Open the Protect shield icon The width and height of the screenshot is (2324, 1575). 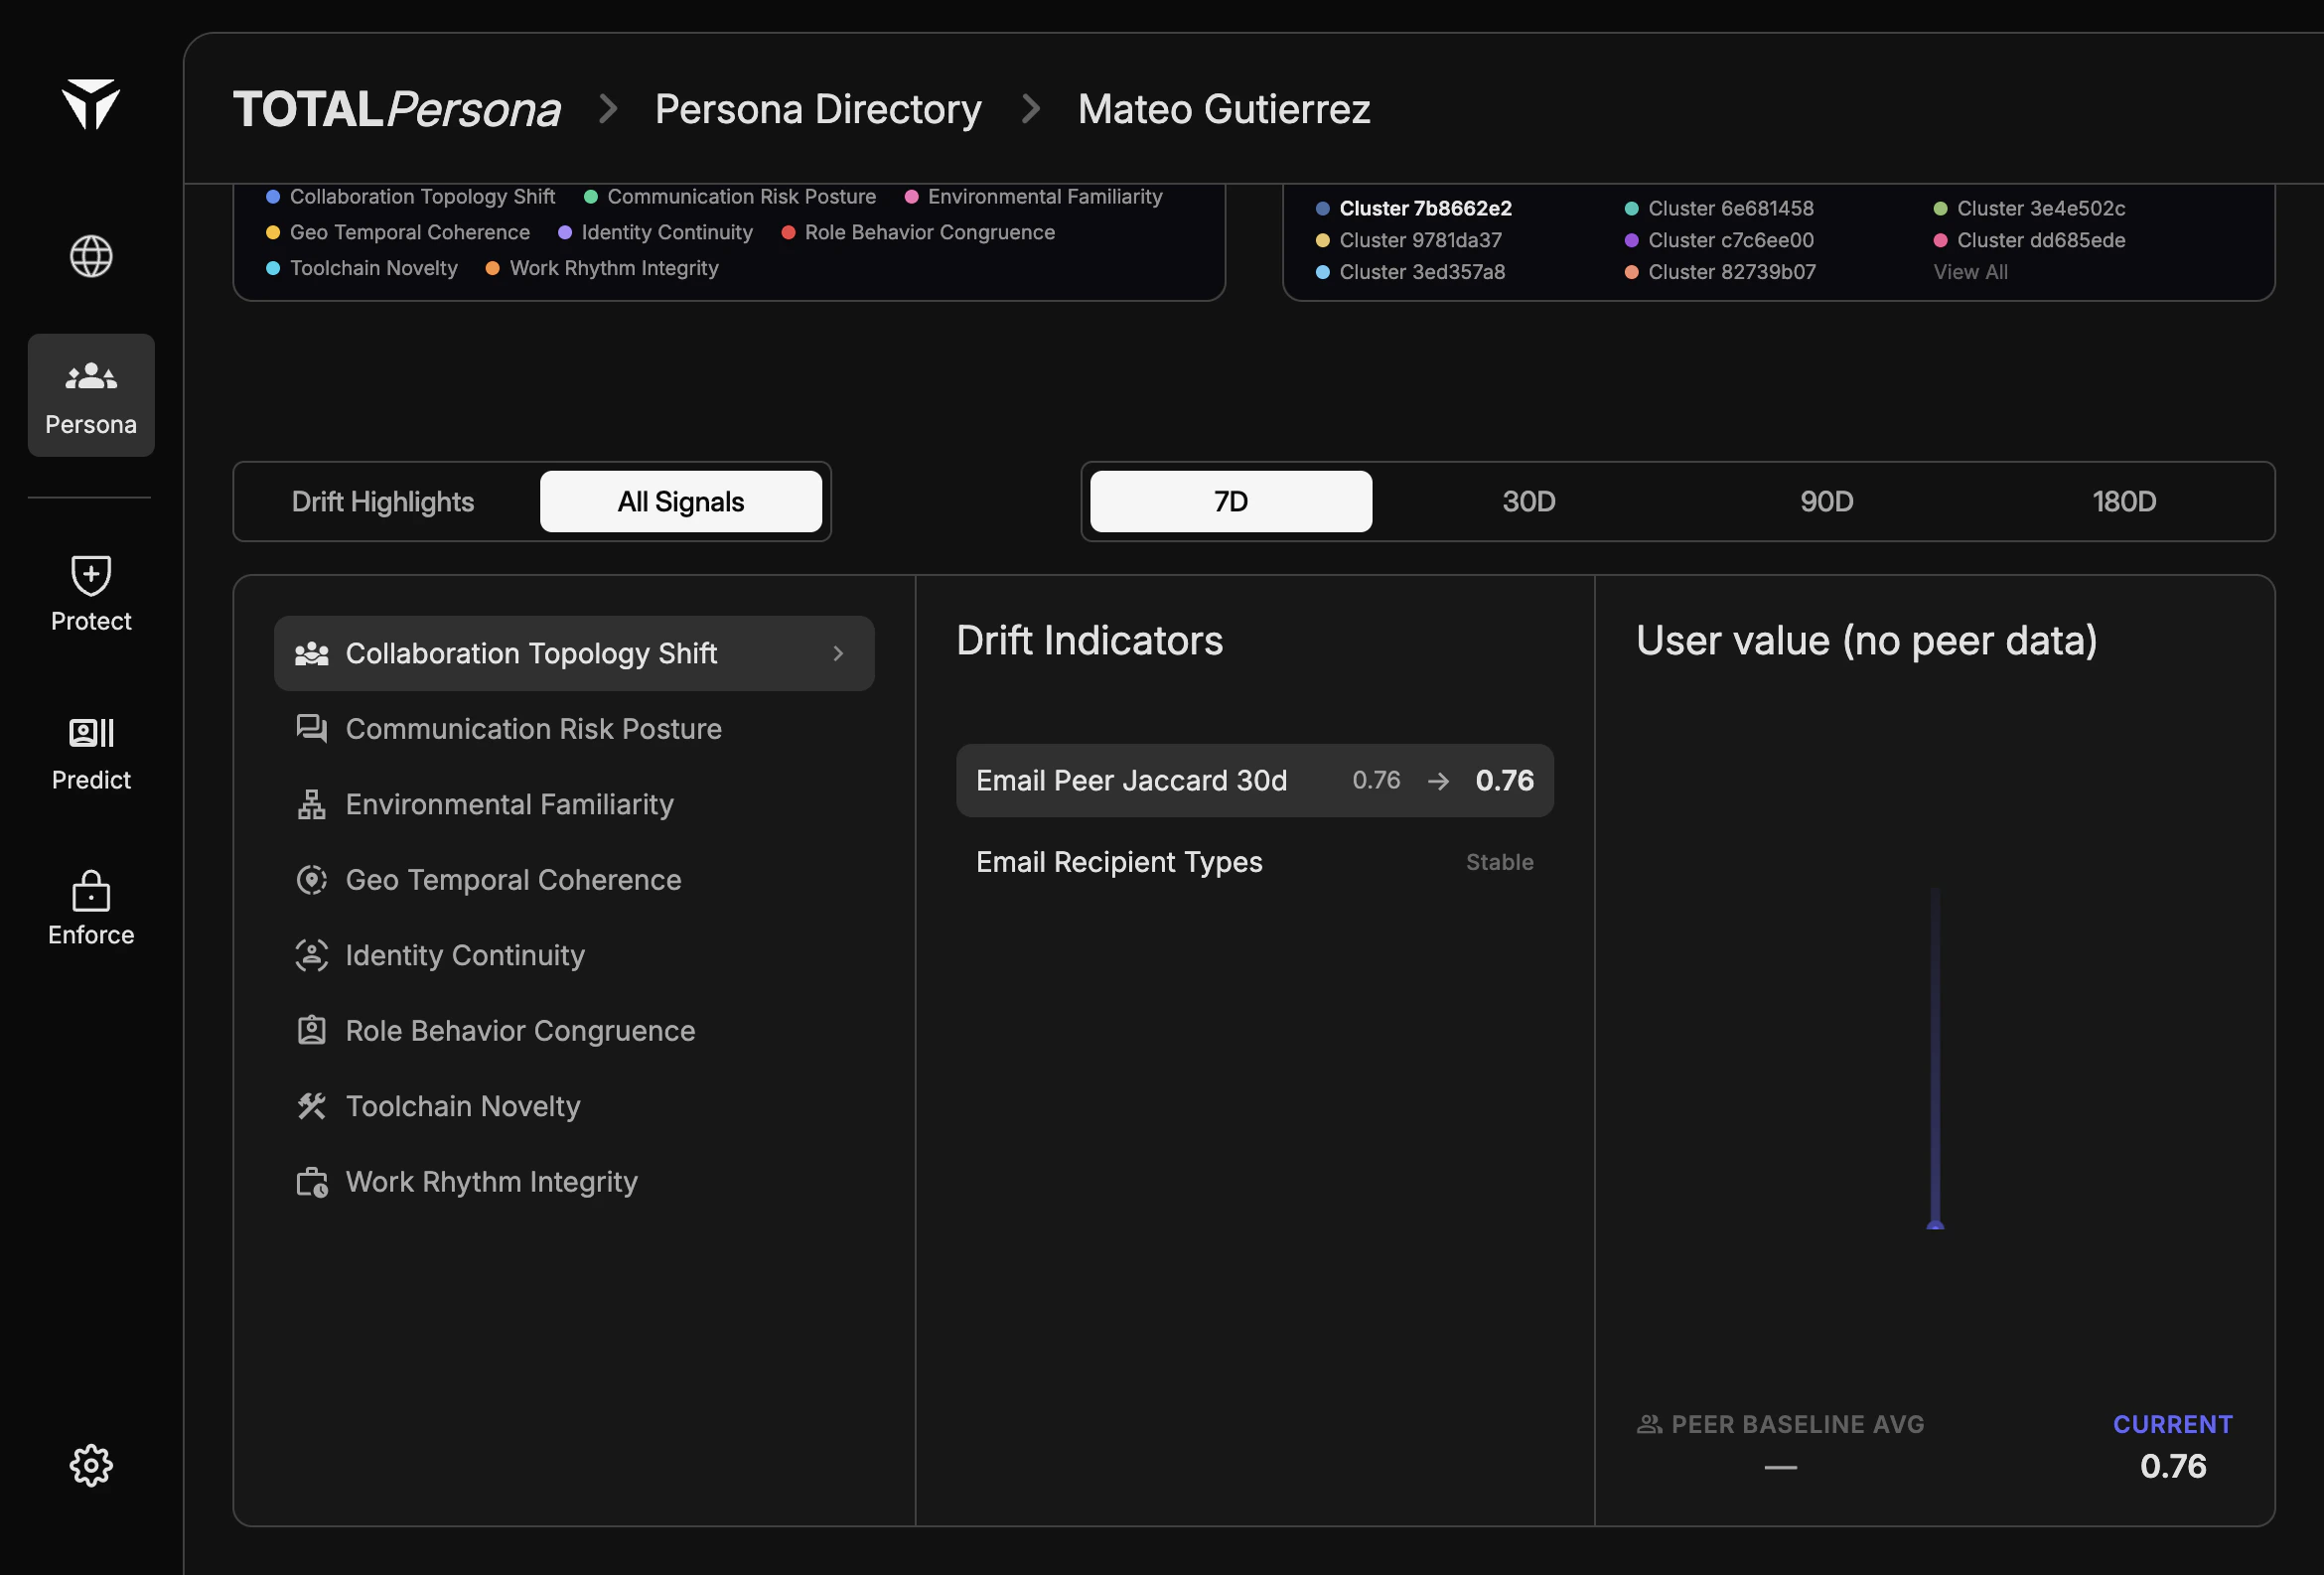click(91, 575)
